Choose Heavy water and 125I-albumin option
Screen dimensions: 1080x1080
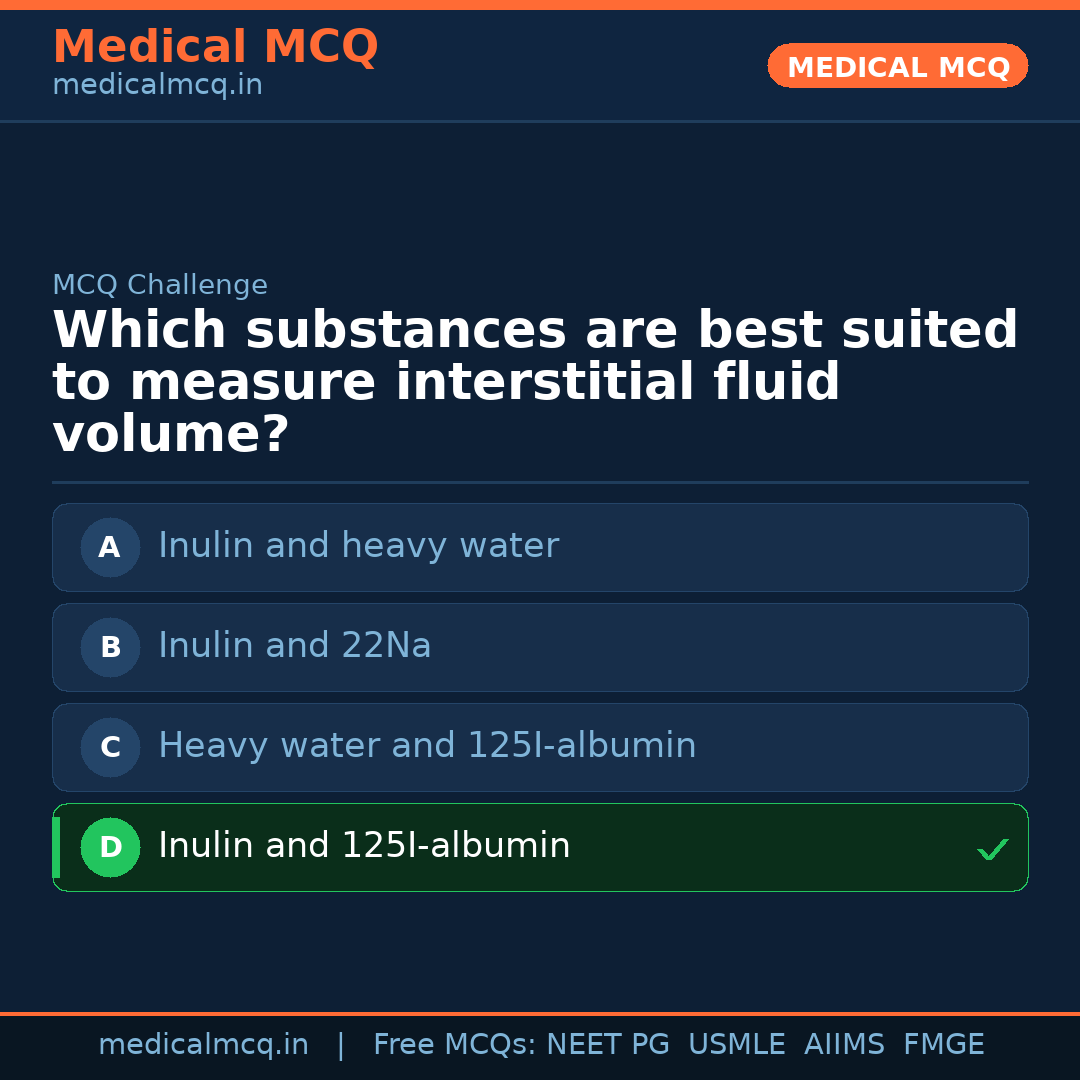(x=427, y=746)
